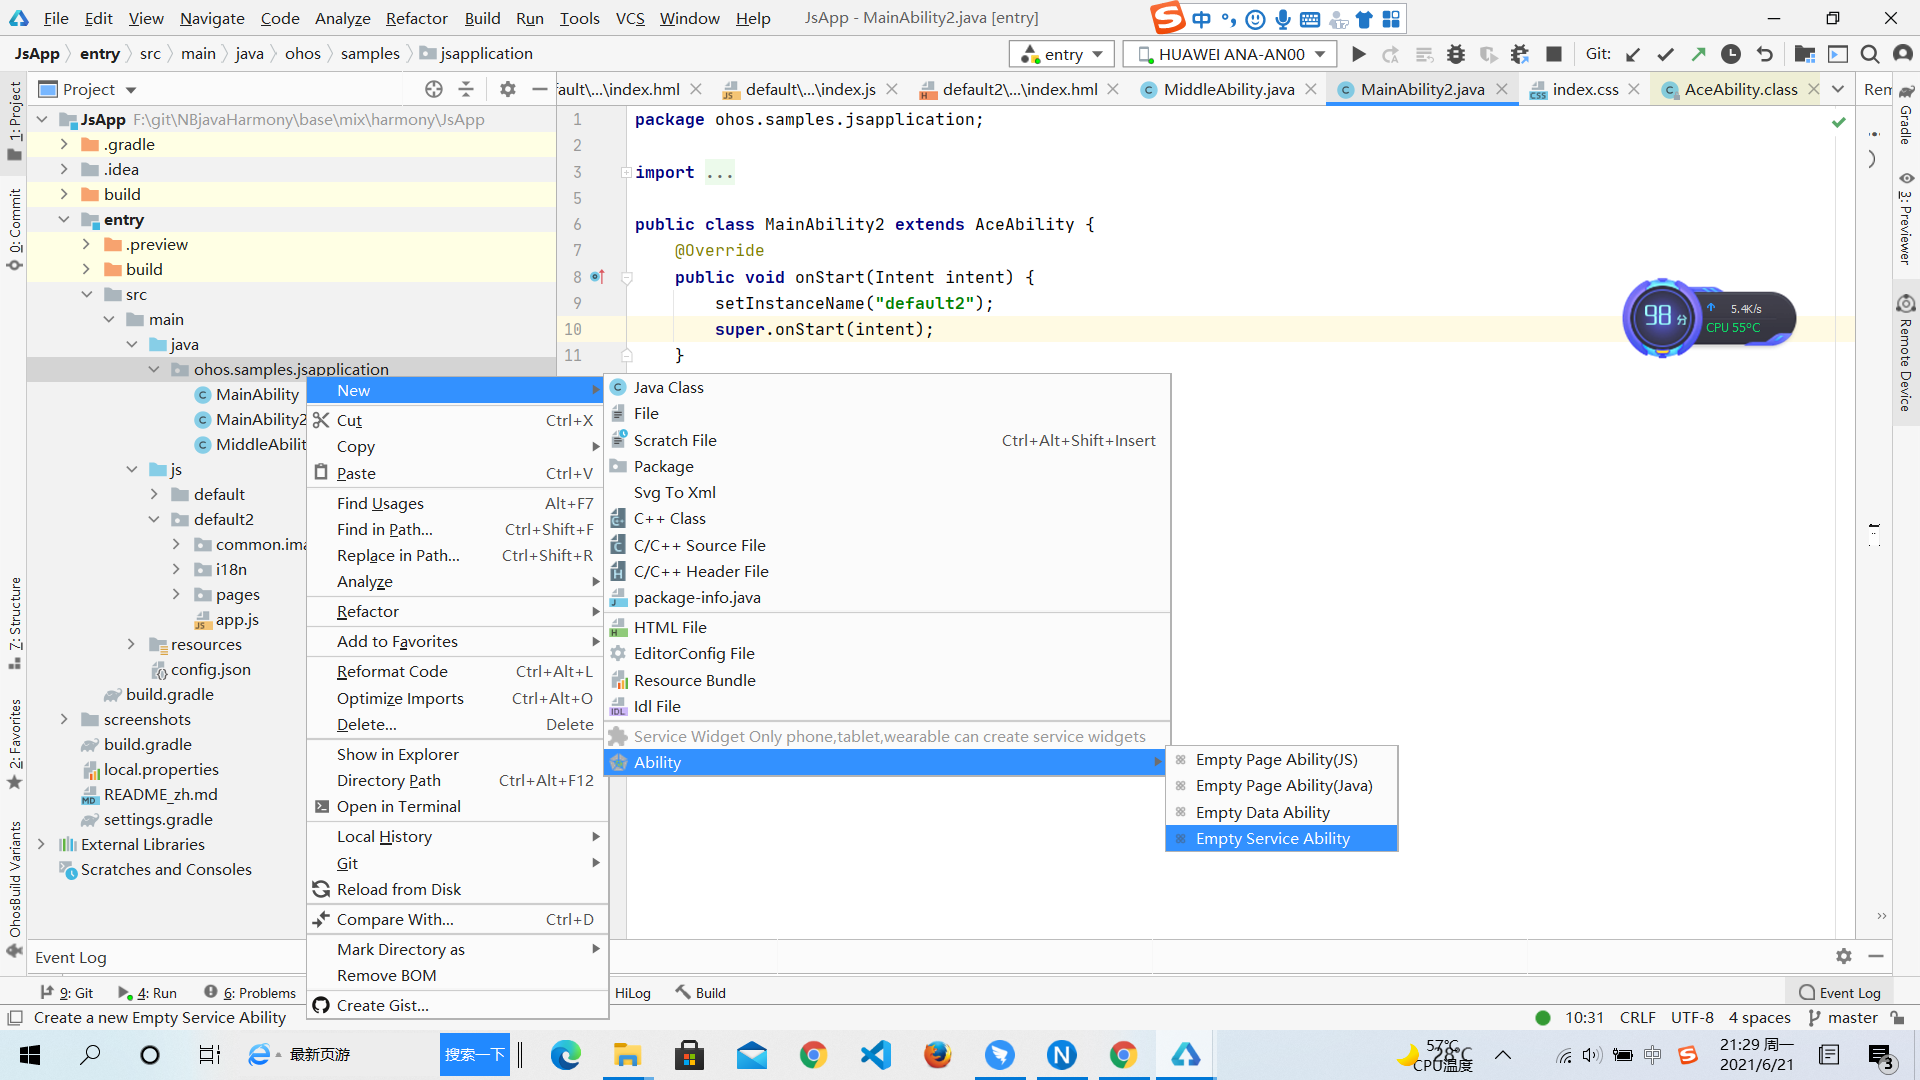Open the Chrome icon in the taskbar
The width and height of the screenshot is (1920, 1080).
point(813,1054)
